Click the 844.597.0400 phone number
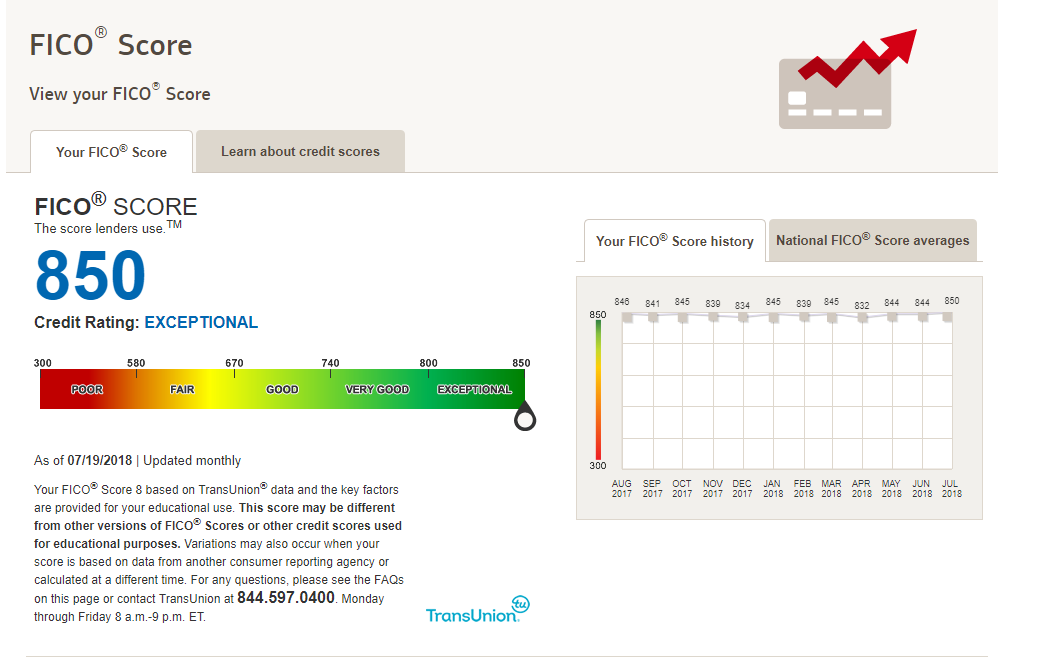This screenshot has width=1062, height=660. tap(286, 598)
